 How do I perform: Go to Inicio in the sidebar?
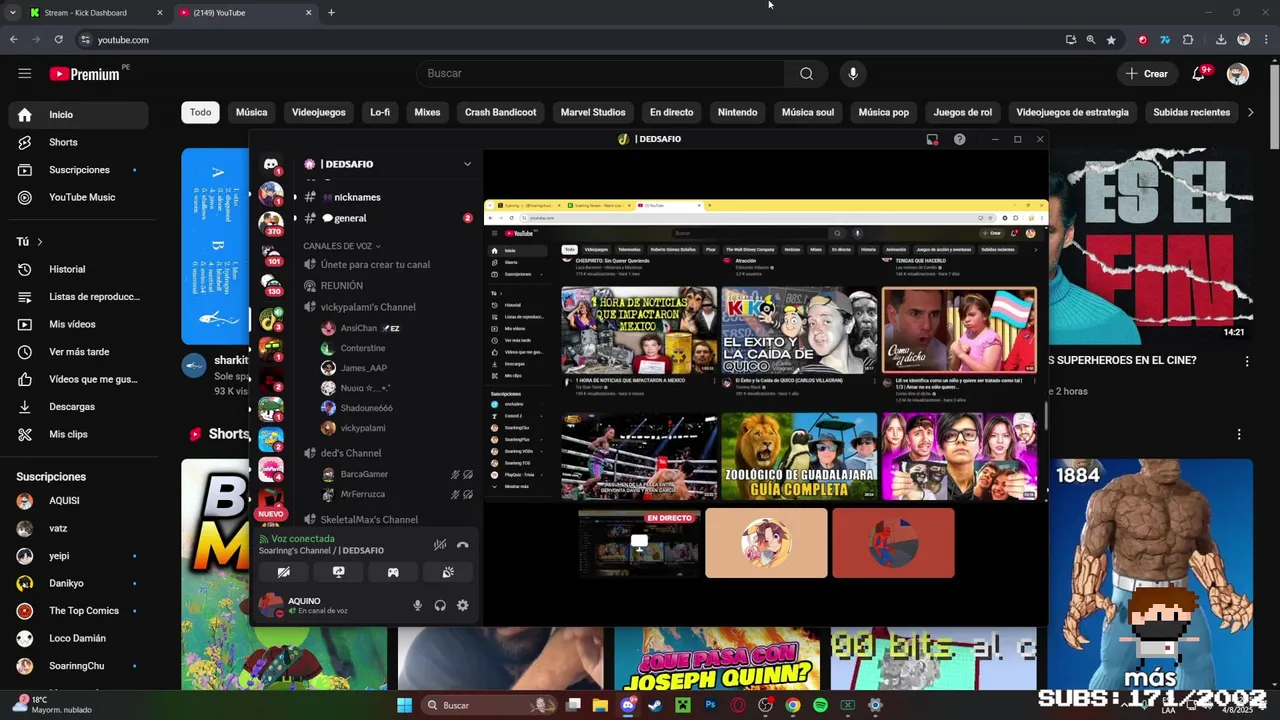(78, 114)
